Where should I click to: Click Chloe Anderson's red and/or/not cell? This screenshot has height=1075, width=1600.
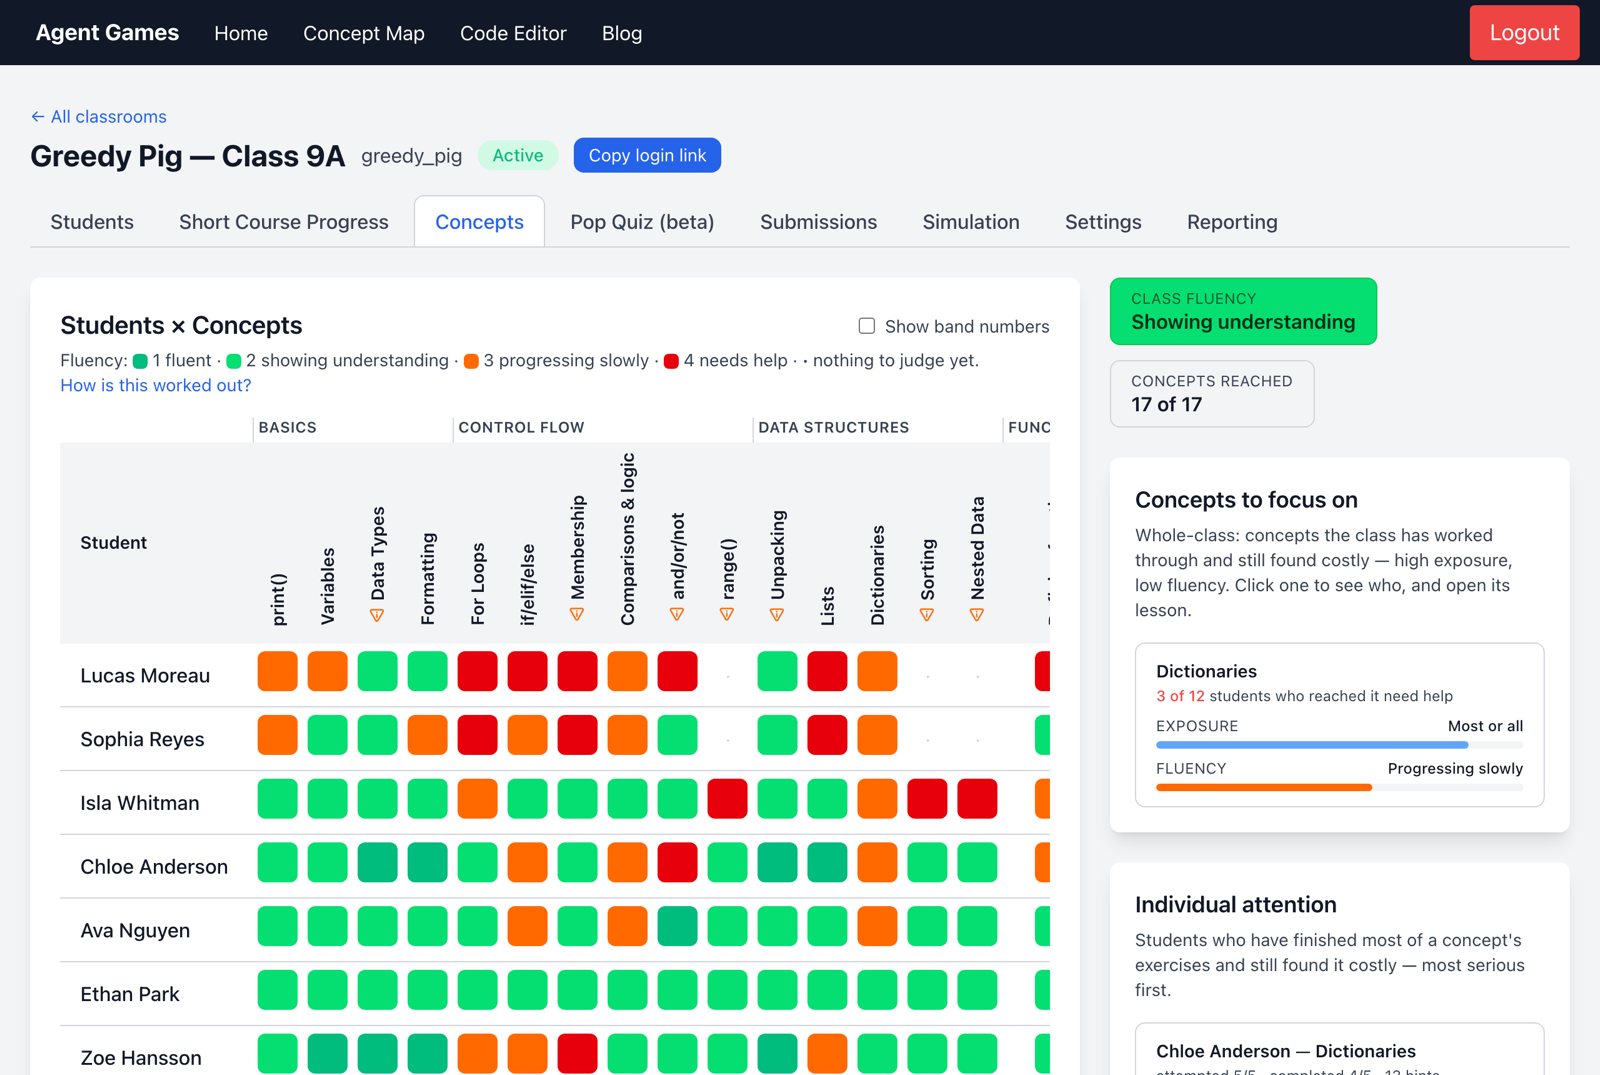point(677,863)
